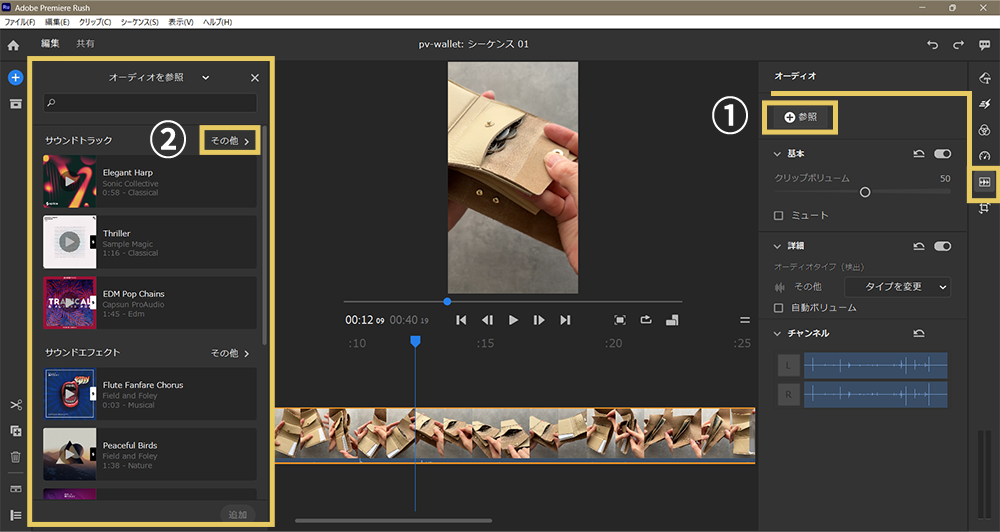Open the project panel icon in left sidebar
The image size is (1000, 532).
coord(15,103)
